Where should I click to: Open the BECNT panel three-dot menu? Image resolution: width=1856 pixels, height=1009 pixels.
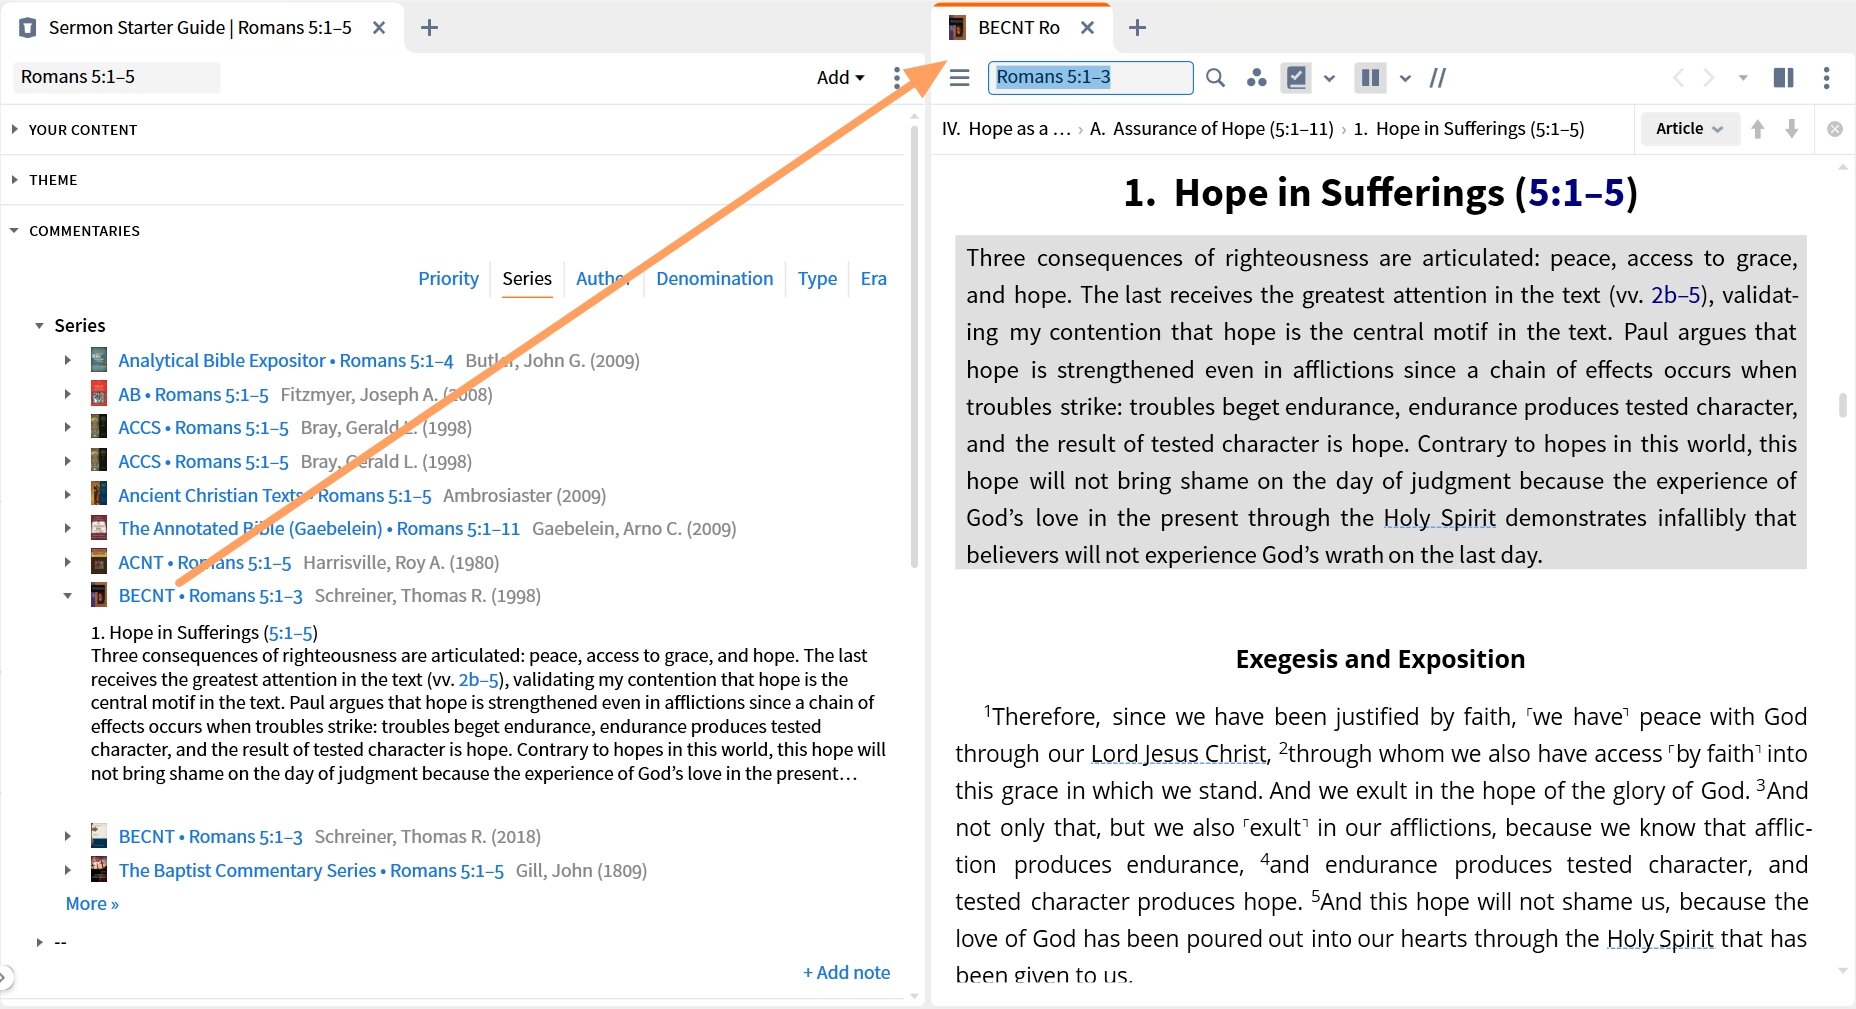[1826, 78]
